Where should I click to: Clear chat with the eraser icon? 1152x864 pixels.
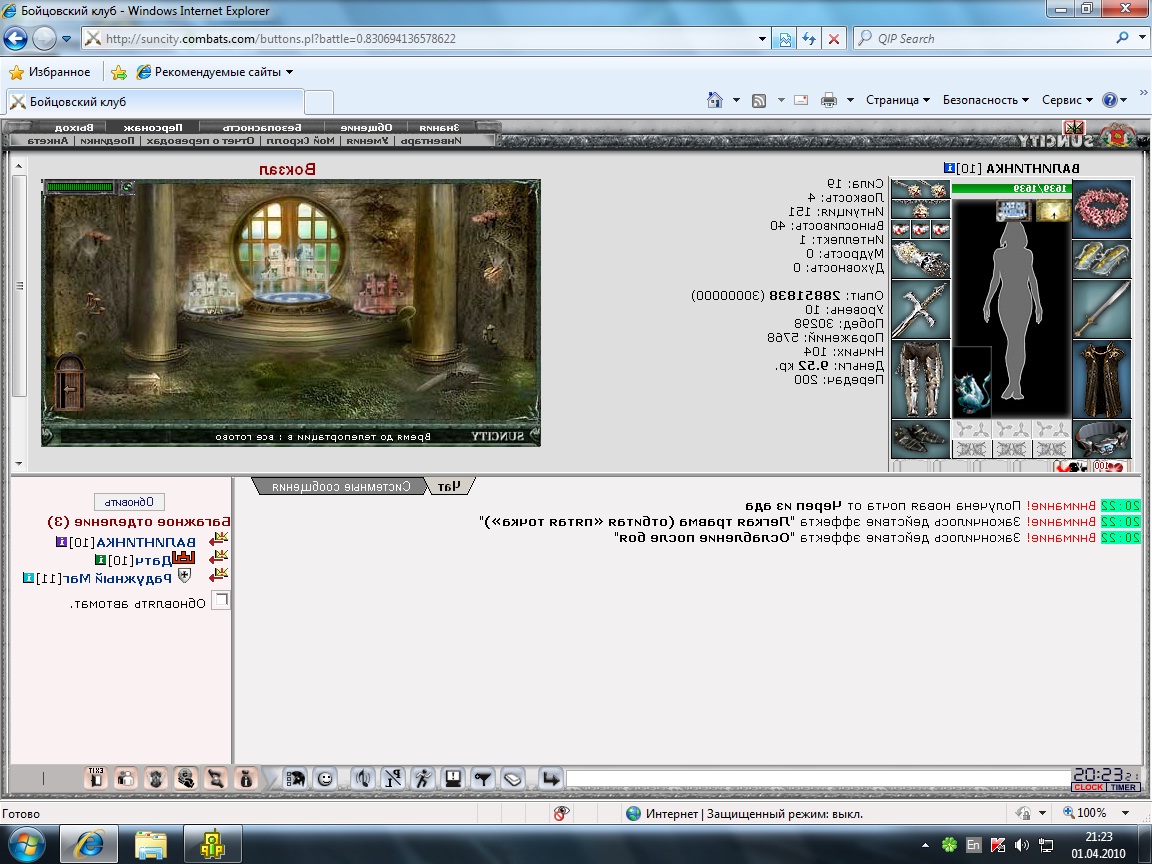tap(513, 778)
